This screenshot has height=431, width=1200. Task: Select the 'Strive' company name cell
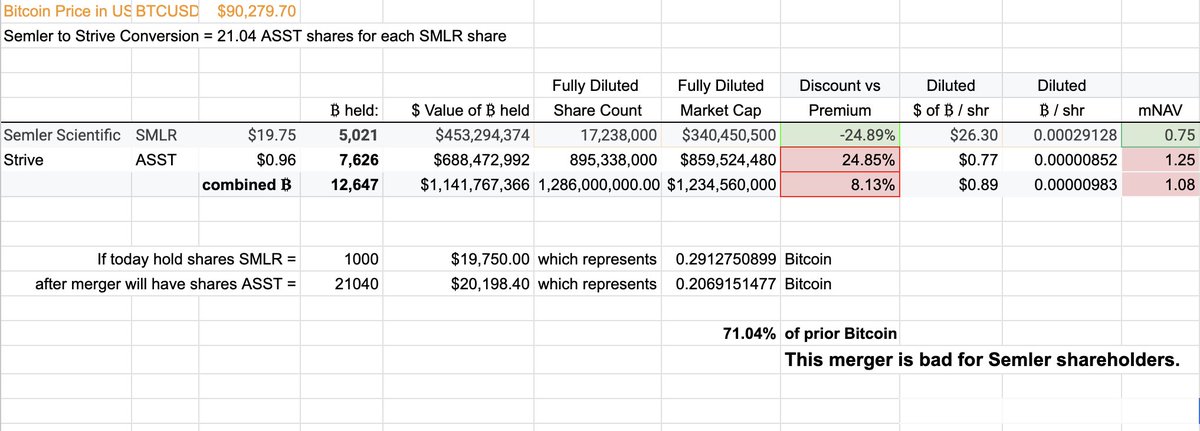66,158
